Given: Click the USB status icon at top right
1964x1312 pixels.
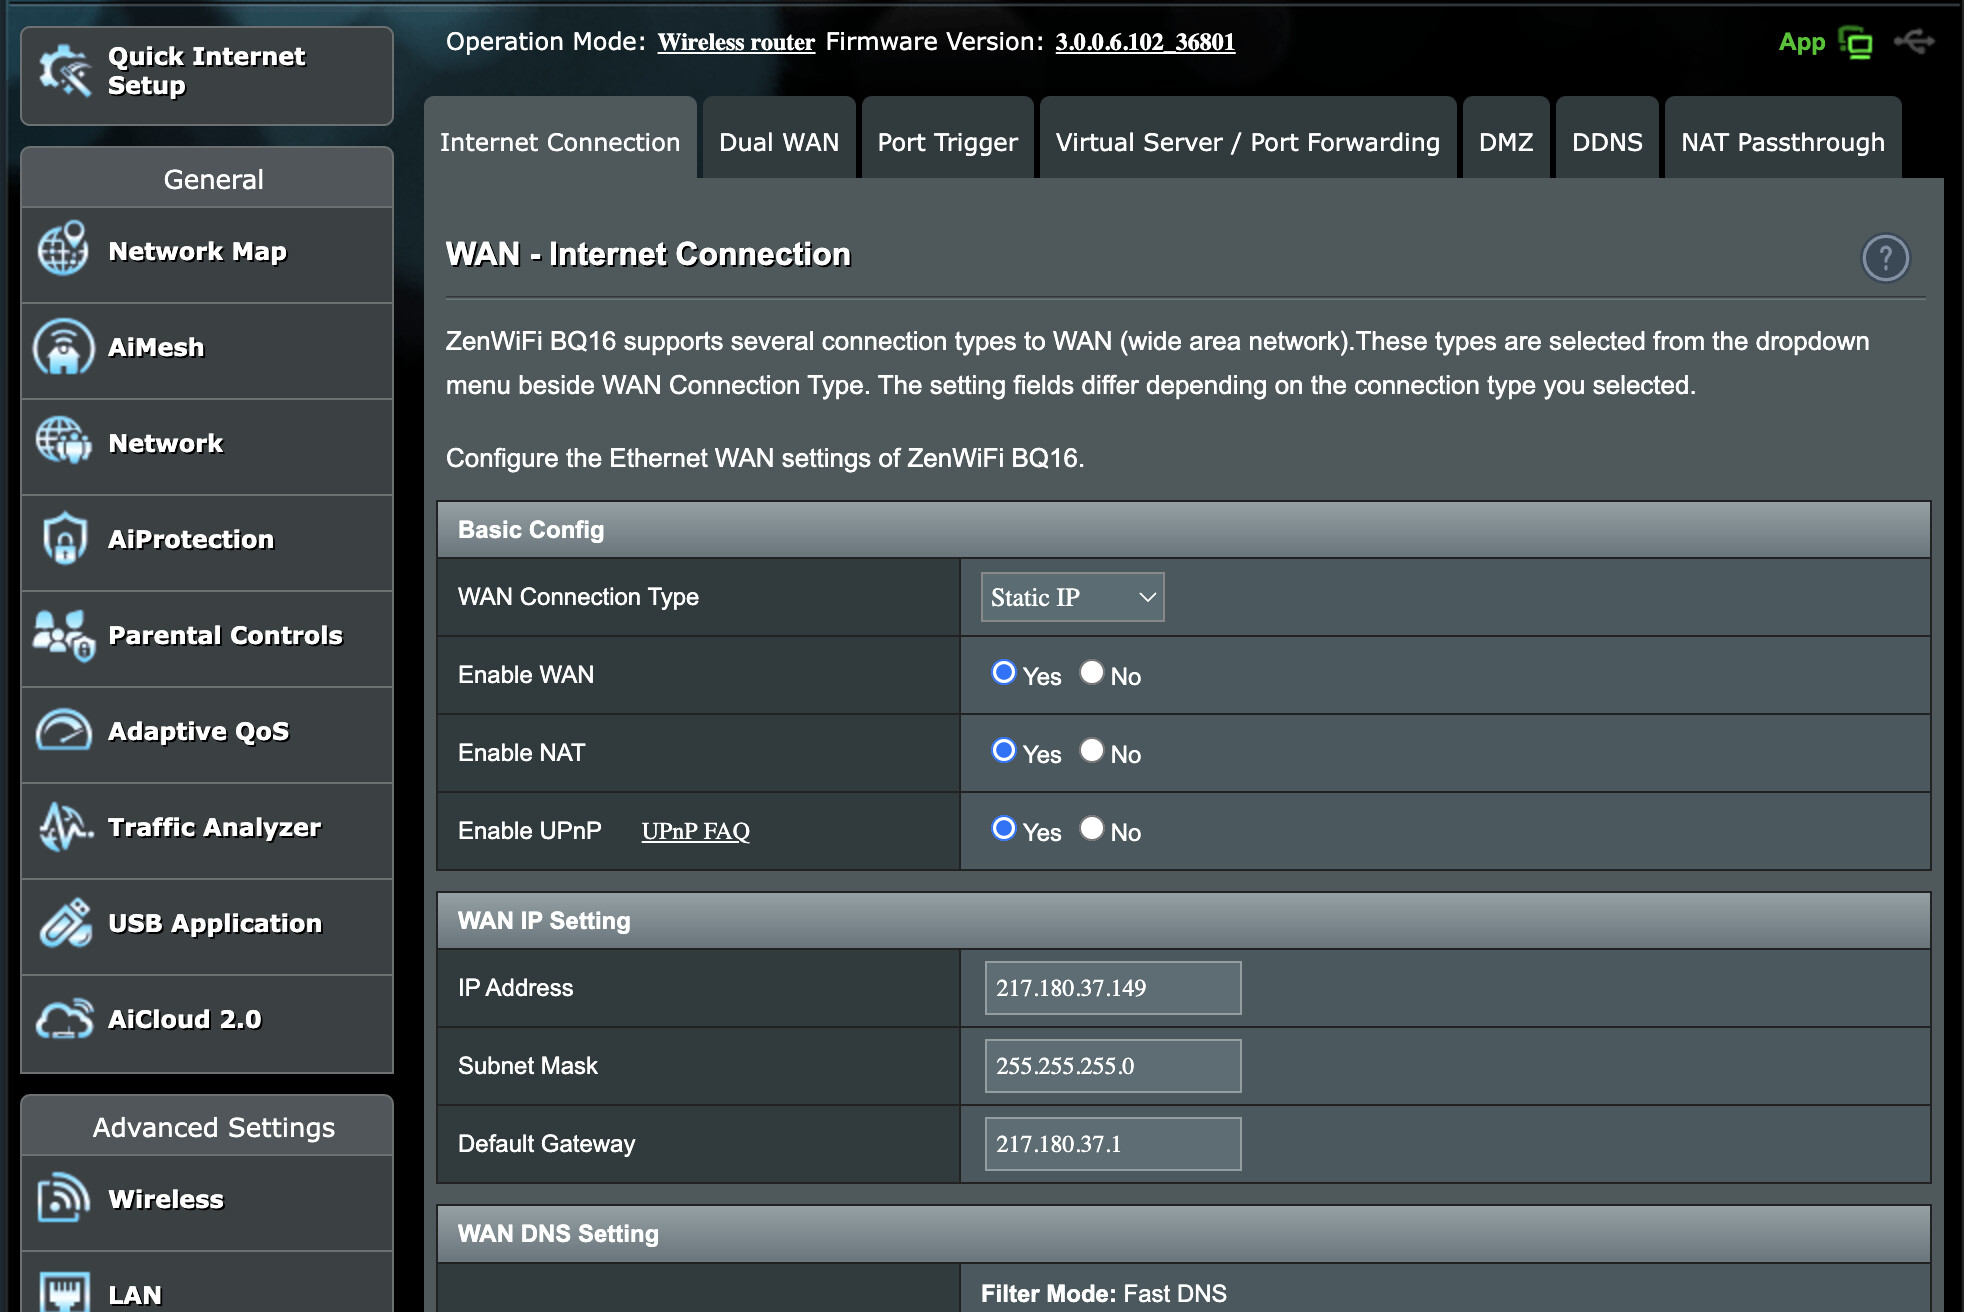Looking at the screenshot, I should click(1914, 42).
